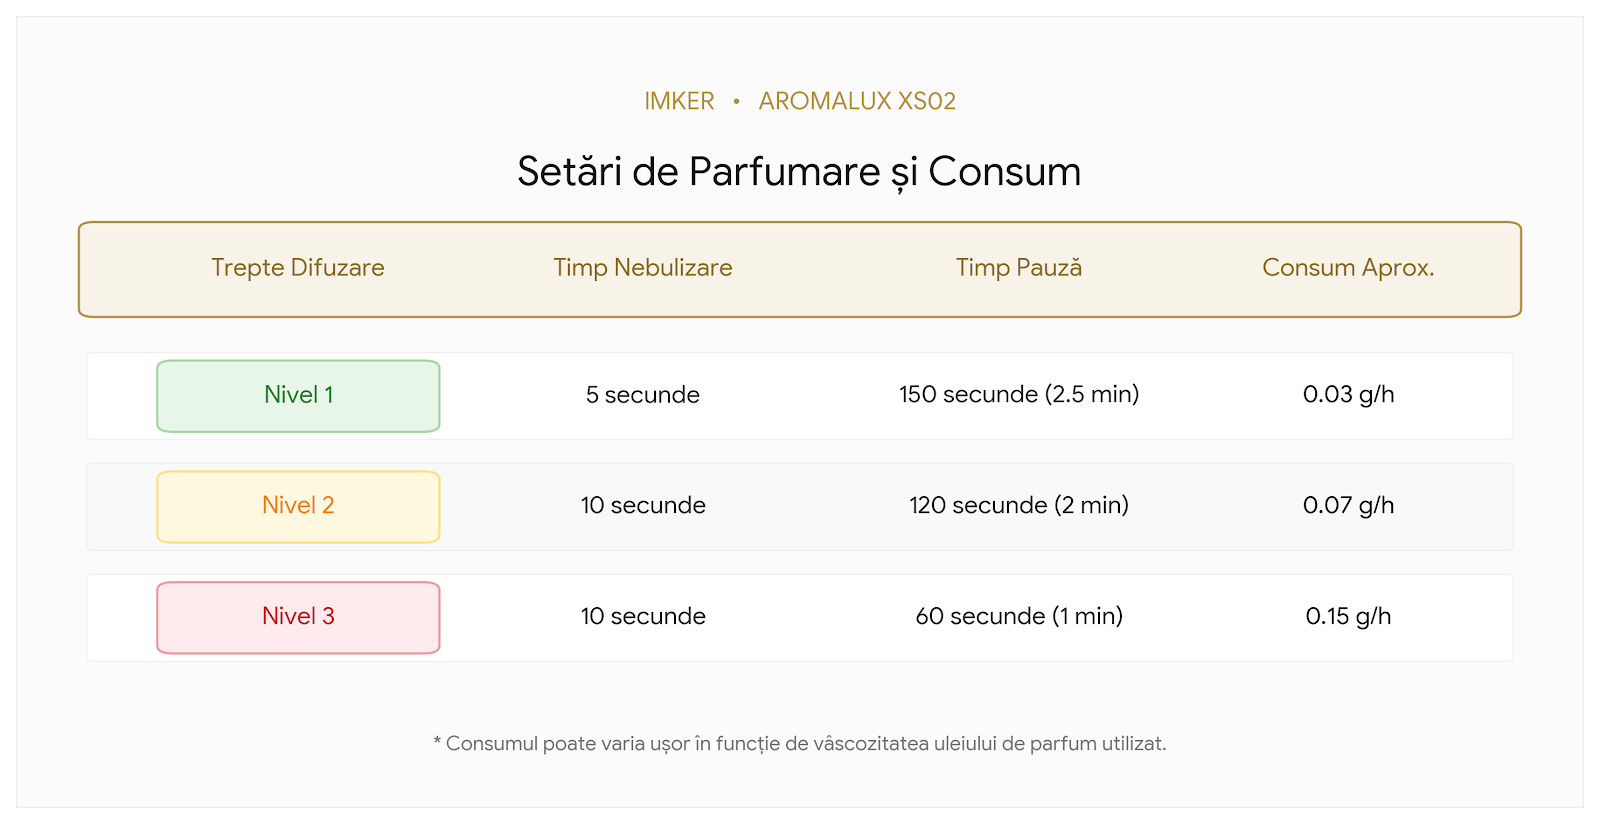Select the 120 secunde (2 min) cell

tap(1019, 506)
